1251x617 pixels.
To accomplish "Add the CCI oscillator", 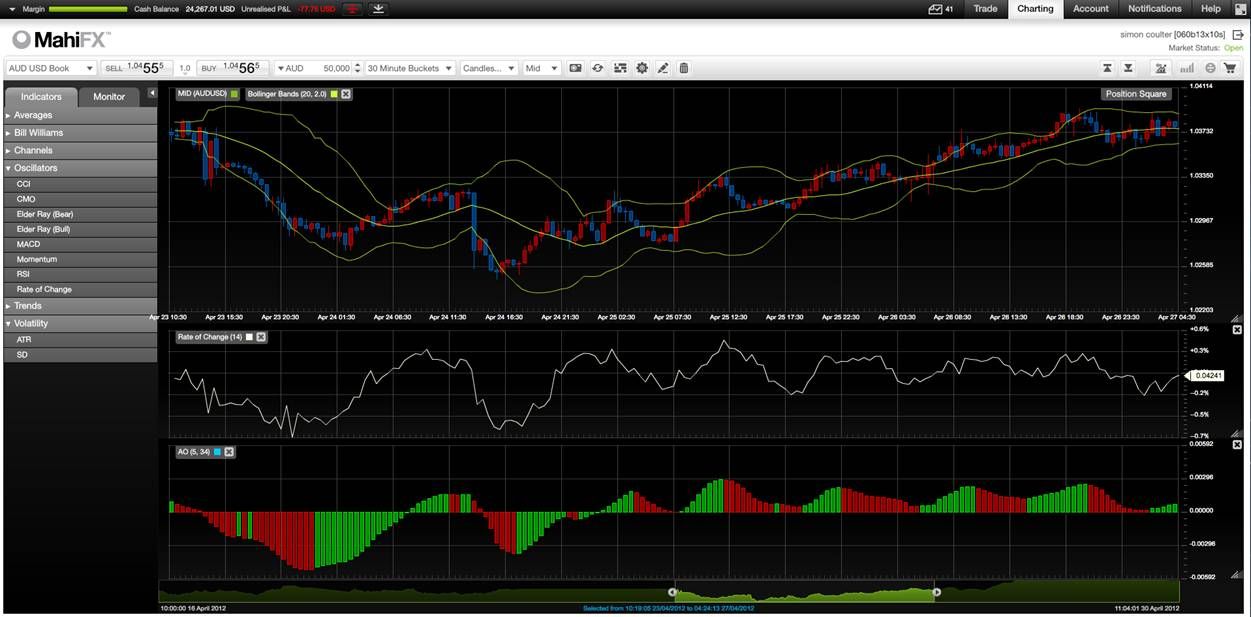I will (80, 184).
